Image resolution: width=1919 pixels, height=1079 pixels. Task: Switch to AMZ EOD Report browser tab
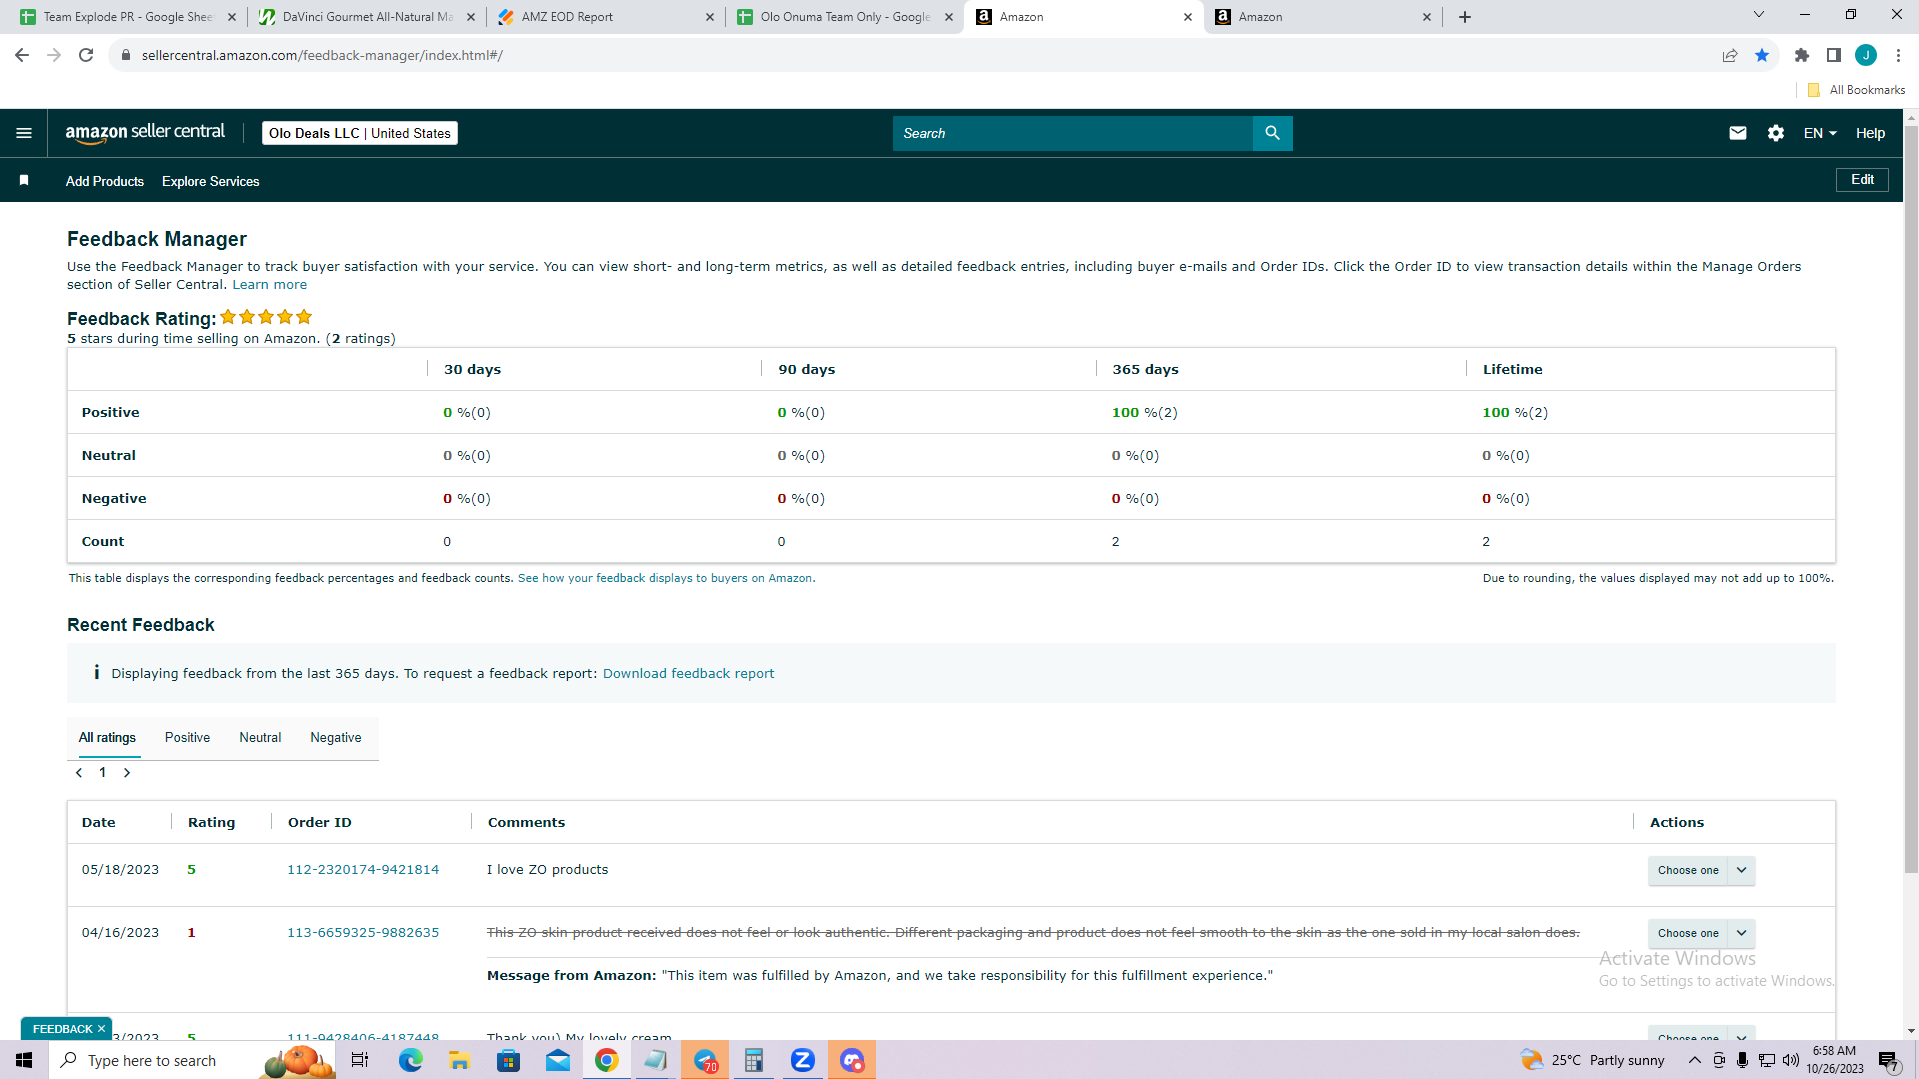coord(607,17)
